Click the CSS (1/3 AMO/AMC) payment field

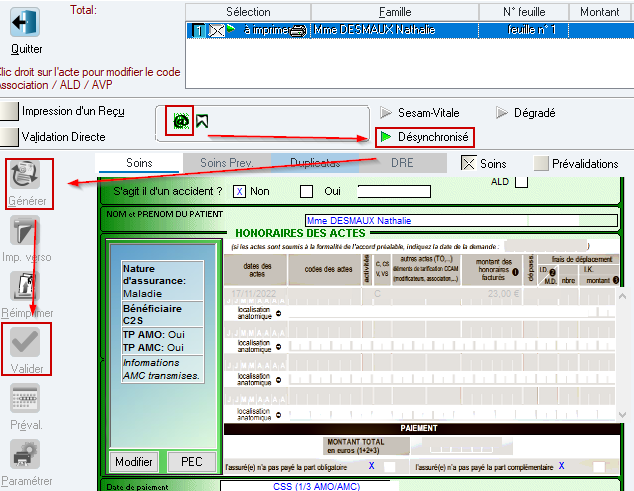click(x=309, y=486)
